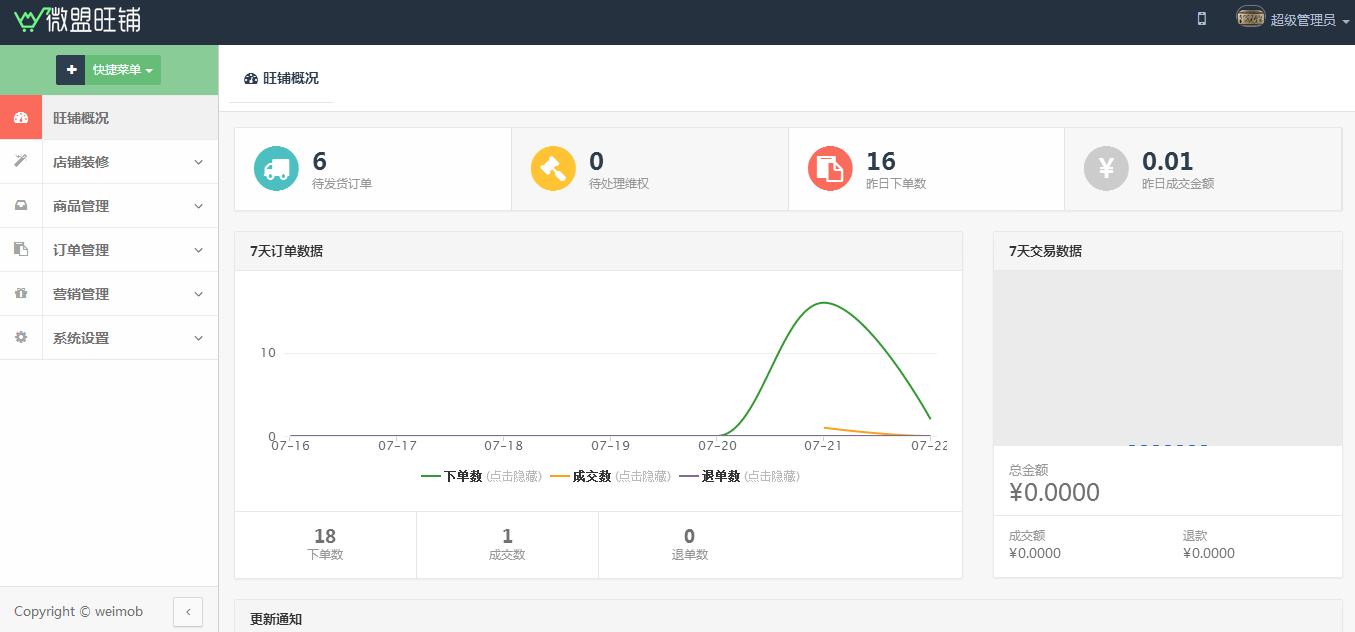The height and width of the screenshot is (632, 1355).
Task: Open the 快捷菜单 dropdown
Action: [x=123, y=70]
